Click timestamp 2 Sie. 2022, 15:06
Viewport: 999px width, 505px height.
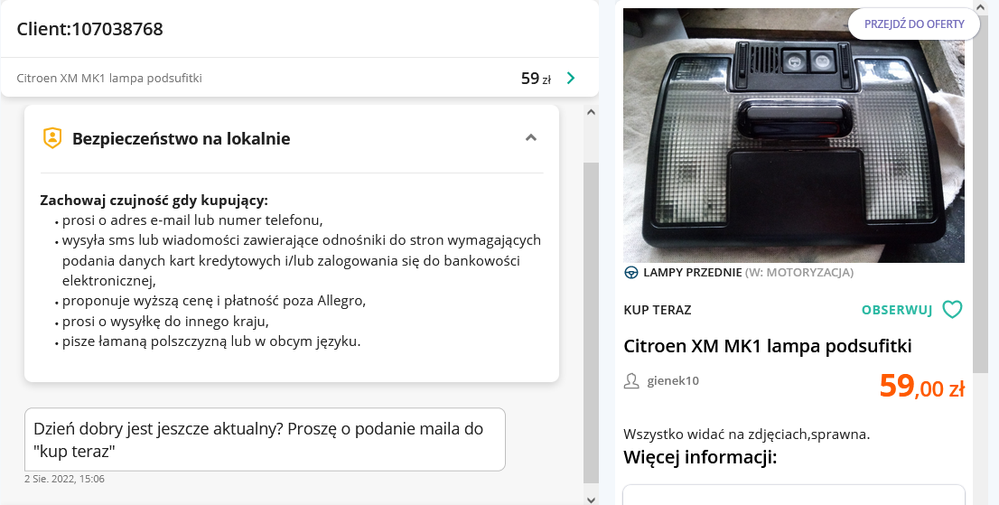[64, 479]
